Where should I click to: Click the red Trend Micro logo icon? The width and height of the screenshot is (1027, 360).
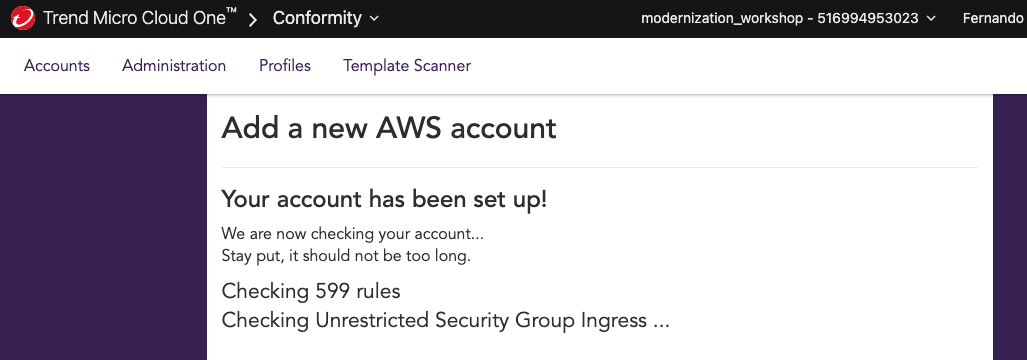tap(23, 18)
